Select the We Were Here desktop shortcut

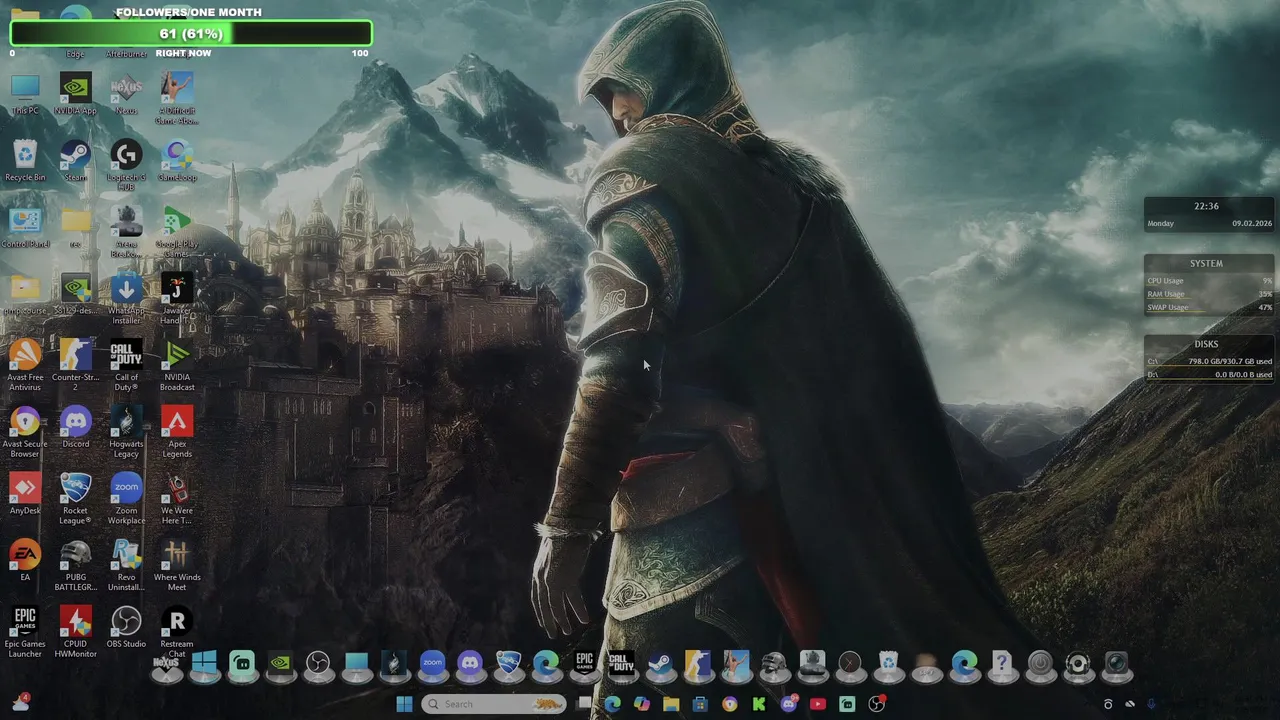click(x=177, y=499)
